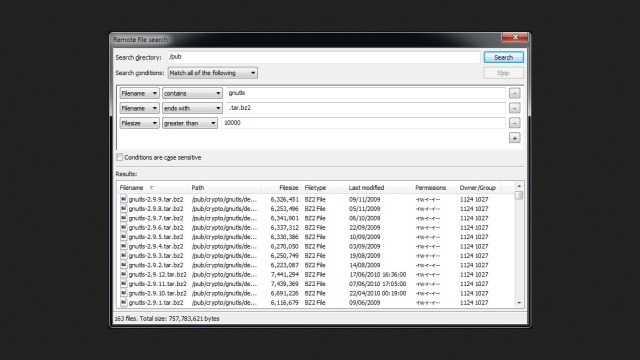
Task: Sort results by Filetype column header
Action: click(x=324, y=188)
